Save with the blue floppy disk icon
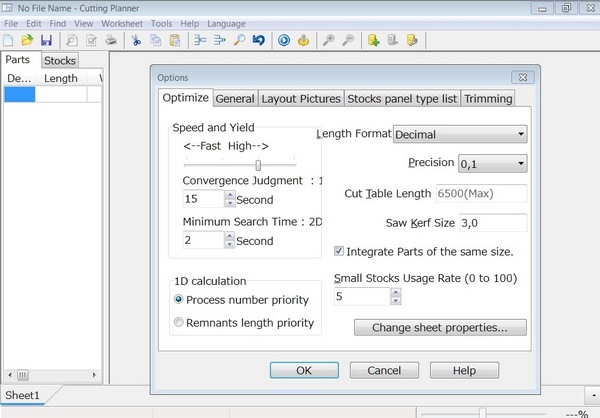The height and width of the screenshot is (418, 600). click(46, 40)
